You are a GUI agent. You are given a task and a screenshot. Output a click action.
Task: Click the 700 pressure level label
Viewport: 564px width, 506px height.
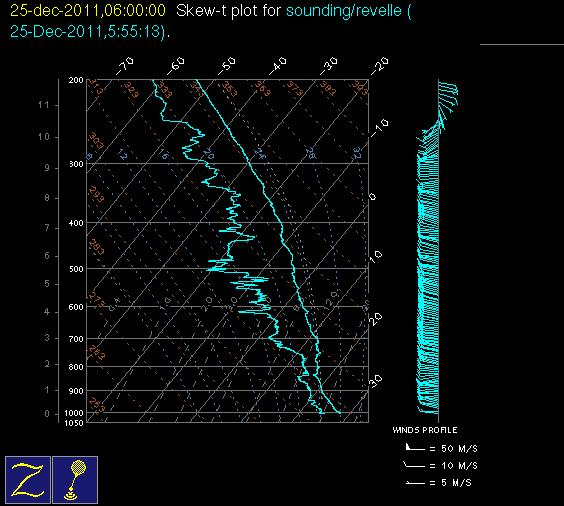click(x=76, y=339)
